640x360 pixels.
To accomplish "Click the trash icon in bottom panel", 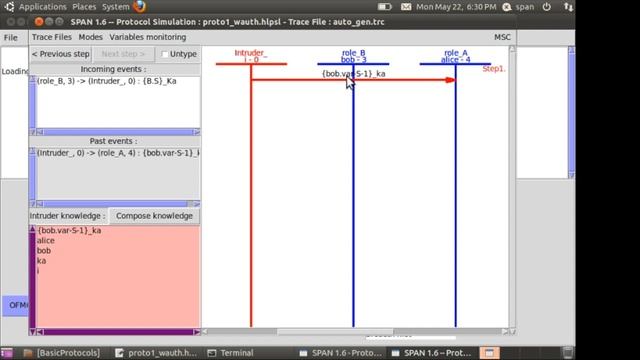I will (x=567, y=353).
